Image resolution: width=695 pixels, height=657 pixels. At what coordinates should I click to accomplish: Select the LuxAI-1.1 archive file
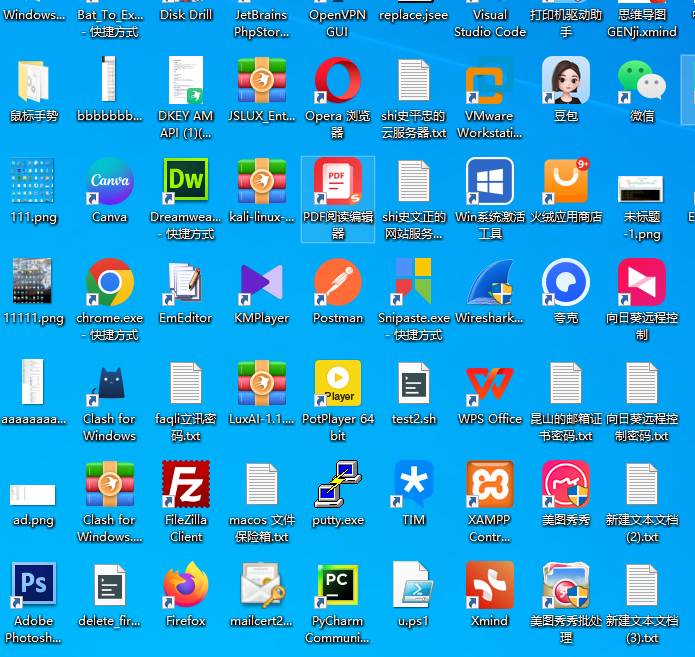[x=262, y=383]
